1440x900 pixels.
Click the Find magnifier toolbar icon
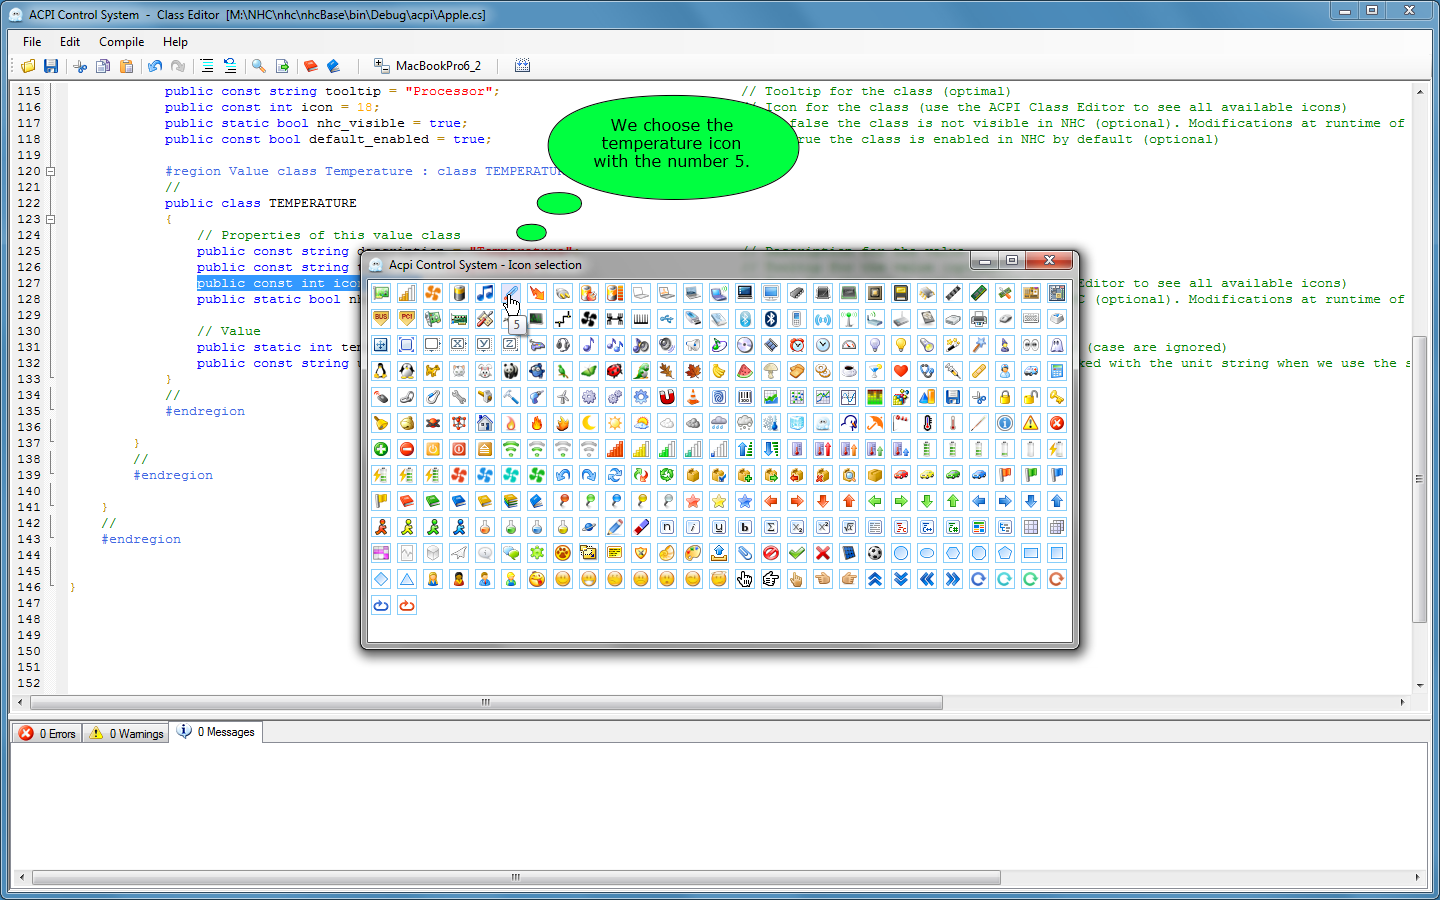point(259,66)
